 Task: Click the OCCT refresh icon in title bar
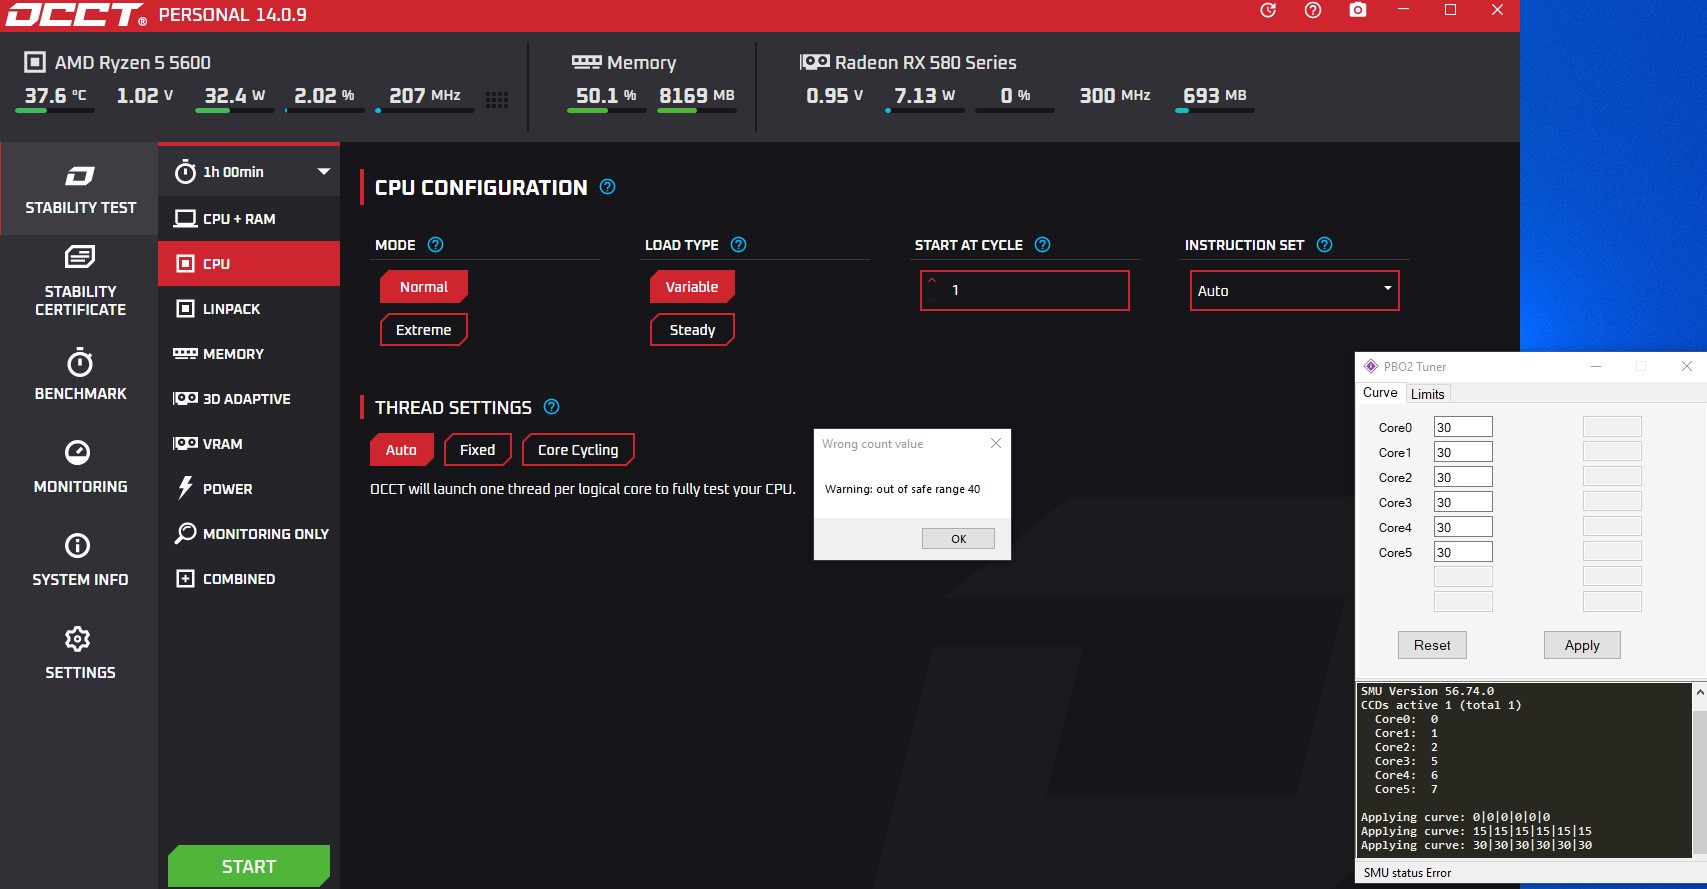tap(1268, 10)
